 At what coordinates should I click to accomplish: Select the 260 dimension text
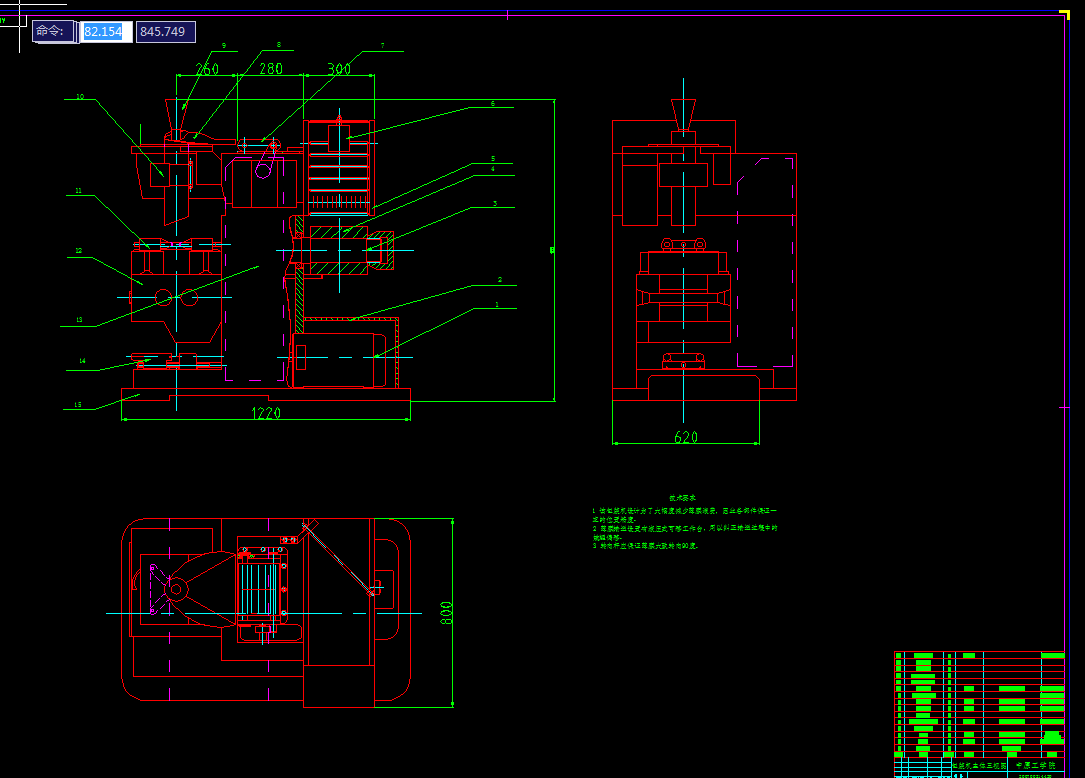click(207, 69)
